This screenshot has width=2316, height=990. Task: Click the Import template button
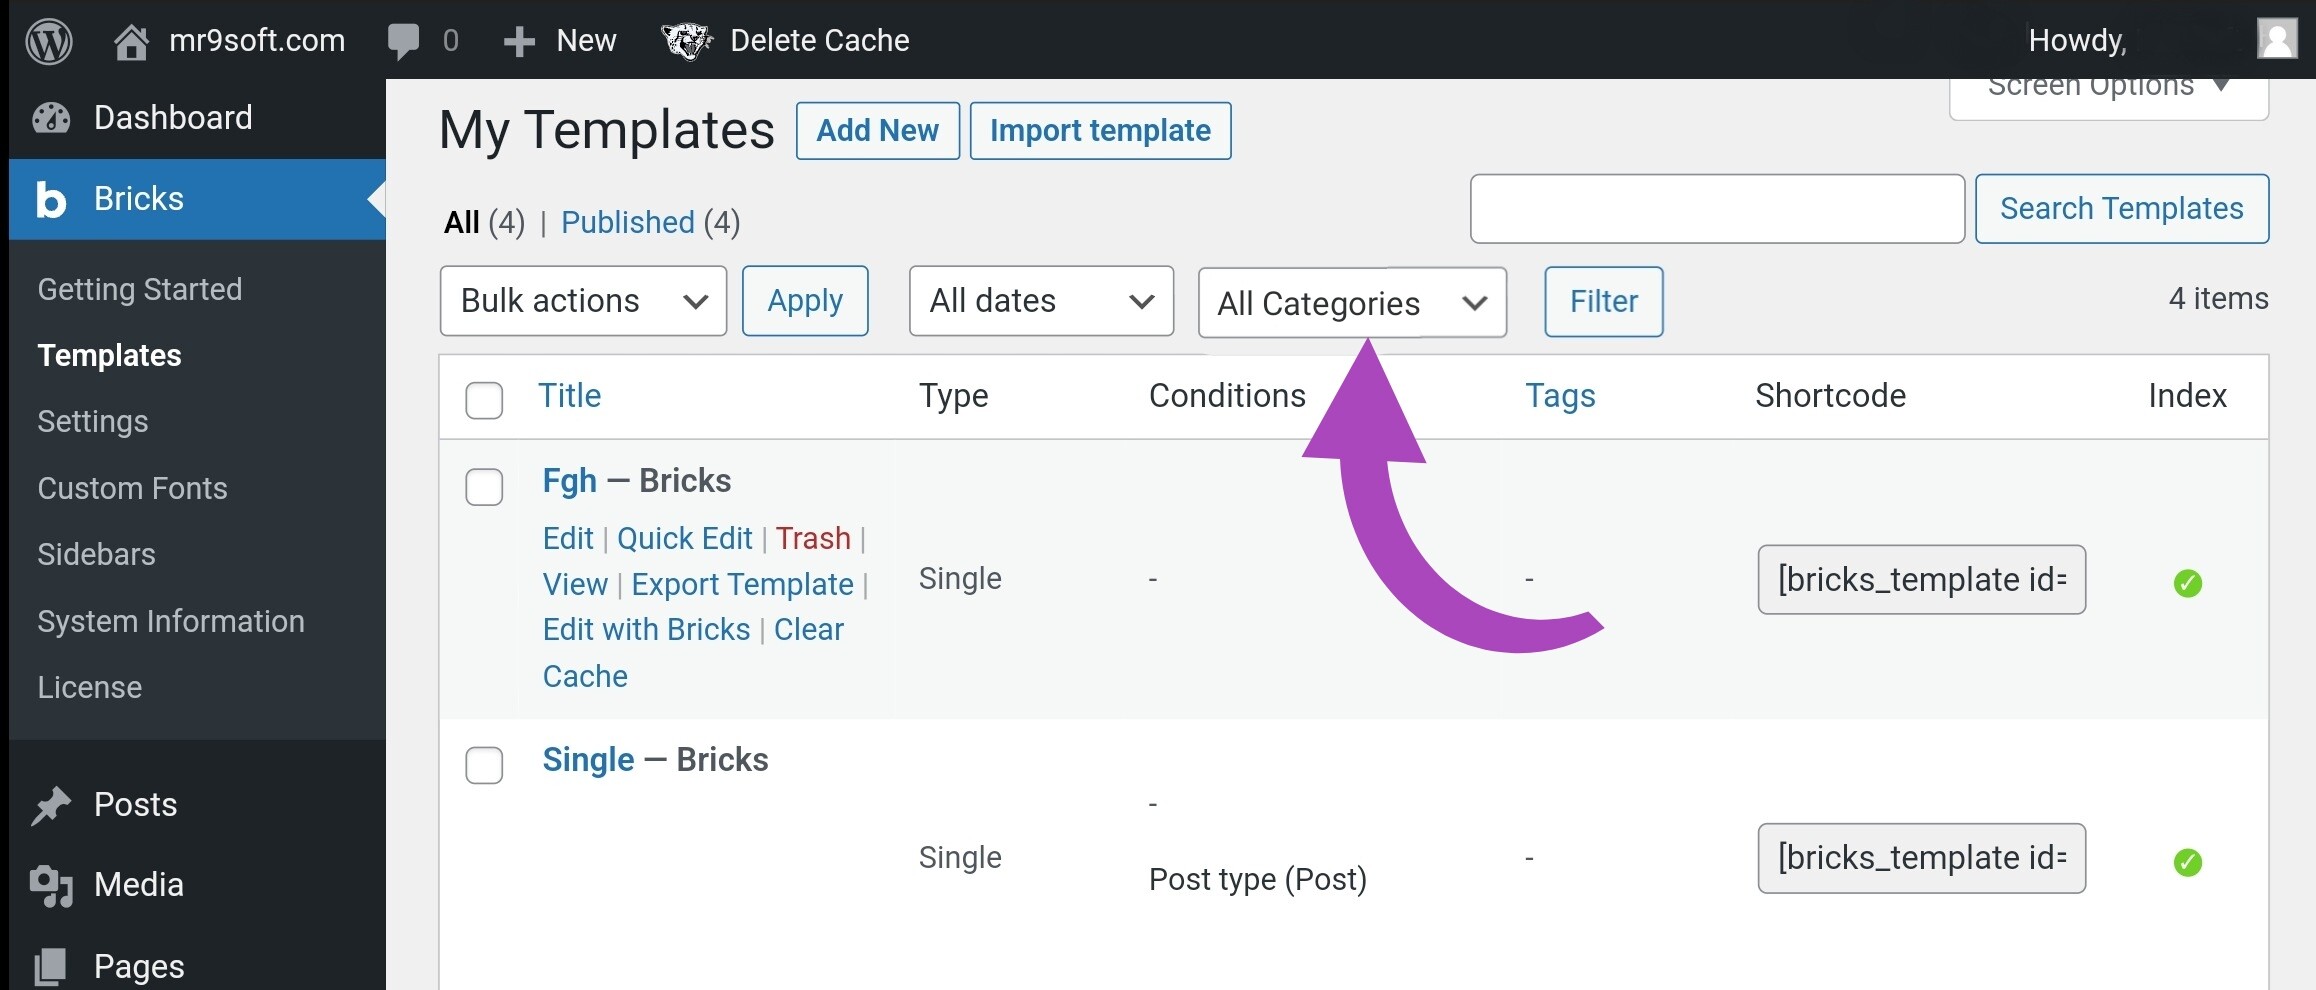pos(1100,130)
